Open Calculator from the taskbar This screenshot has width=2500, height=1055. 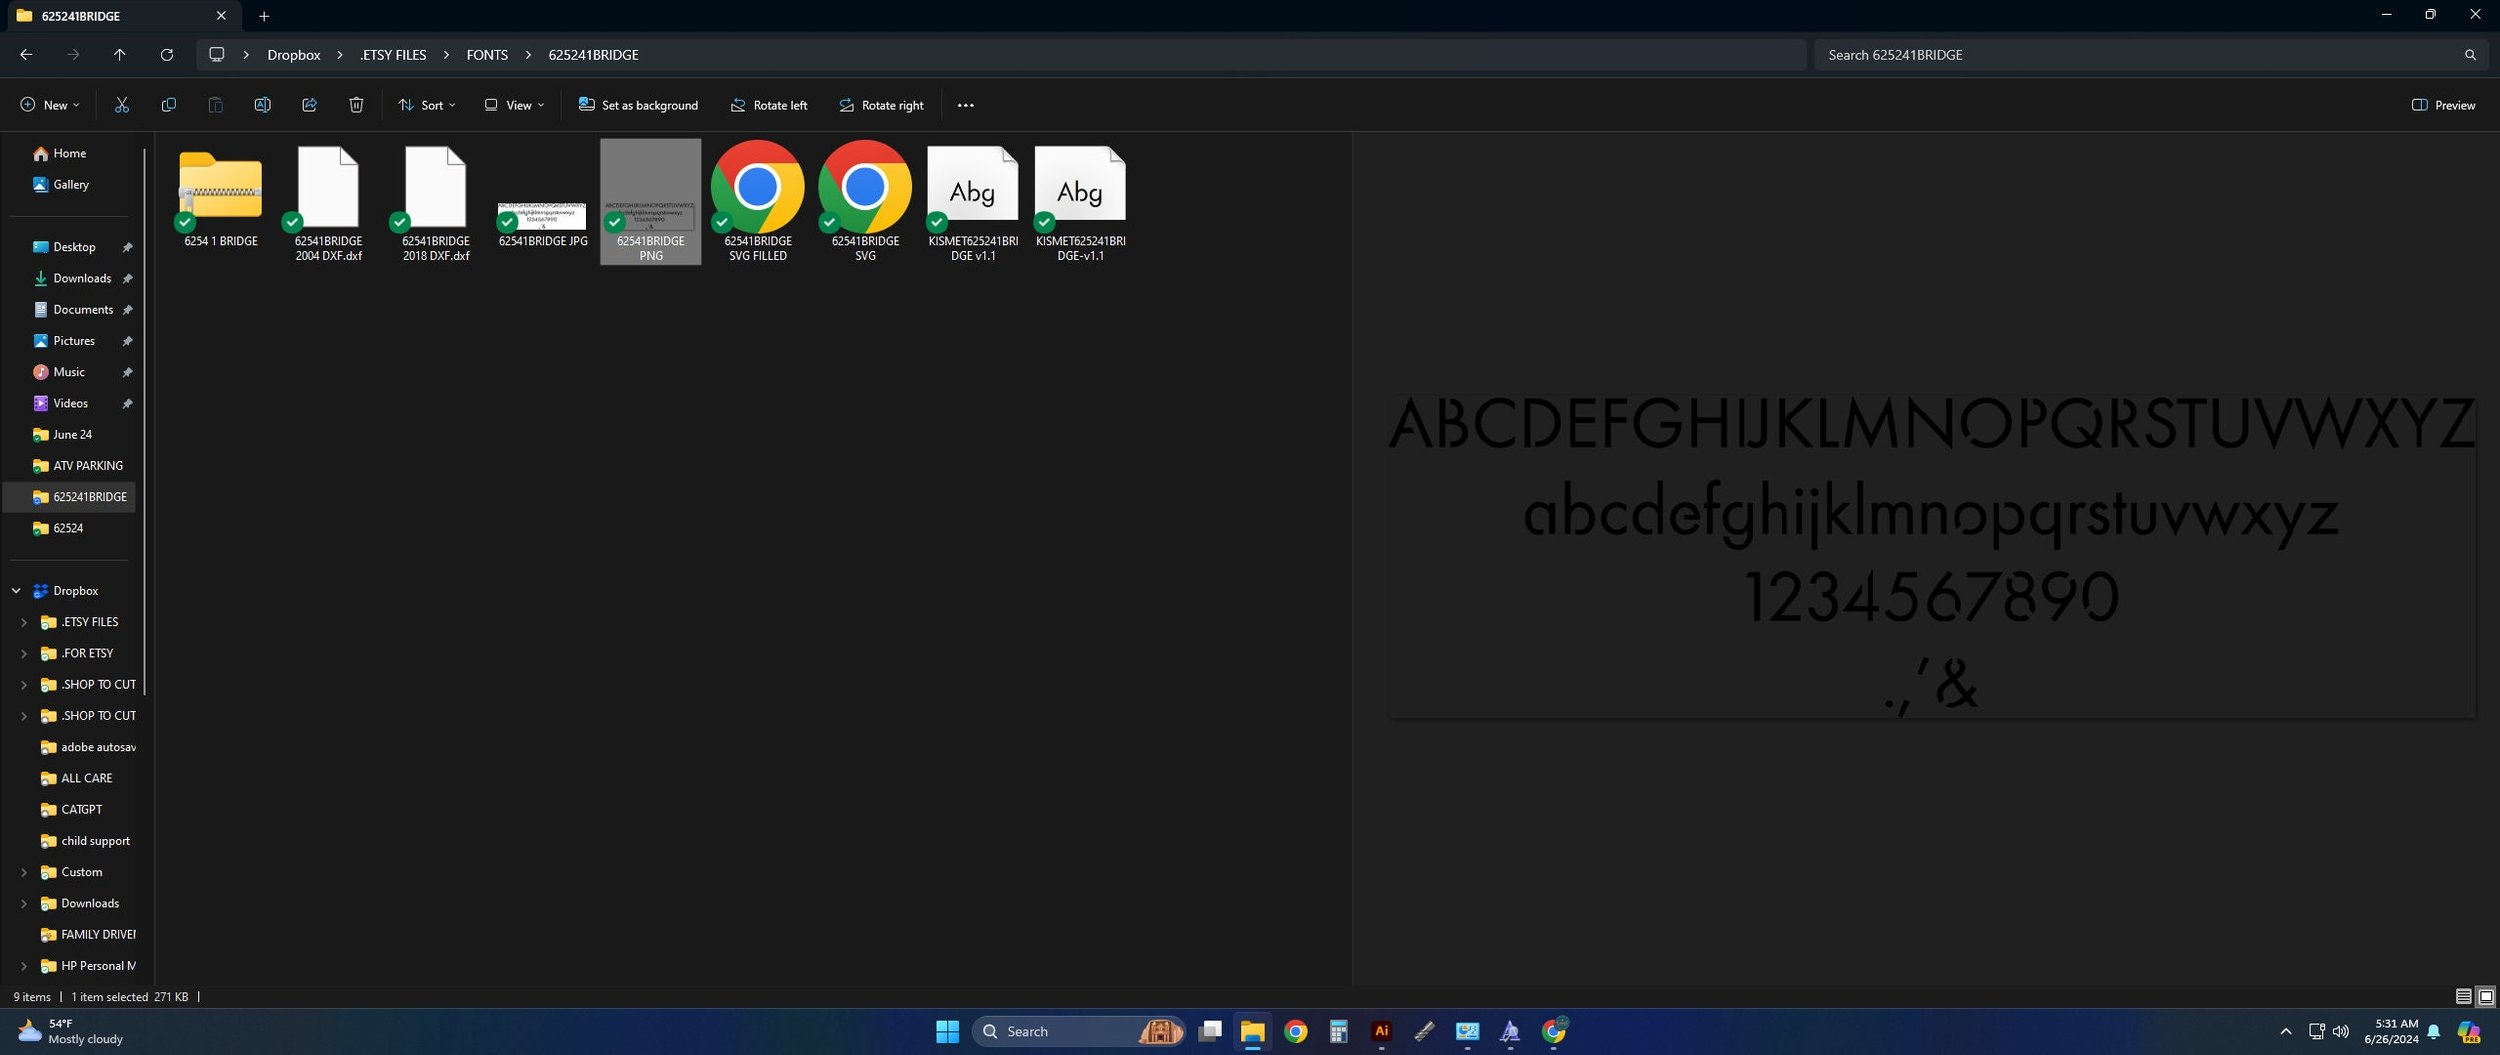tap(1338, 1031)
